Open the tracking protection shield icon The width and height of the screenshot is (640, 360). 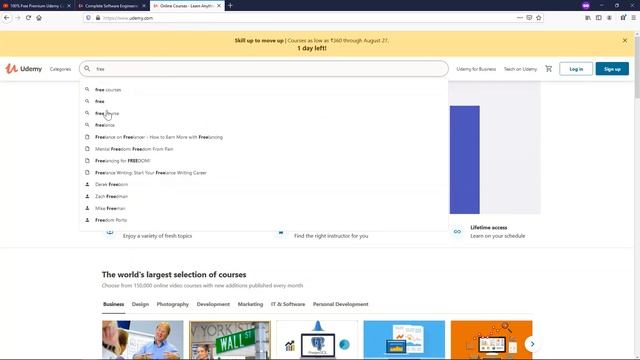[x=88, y=18]
